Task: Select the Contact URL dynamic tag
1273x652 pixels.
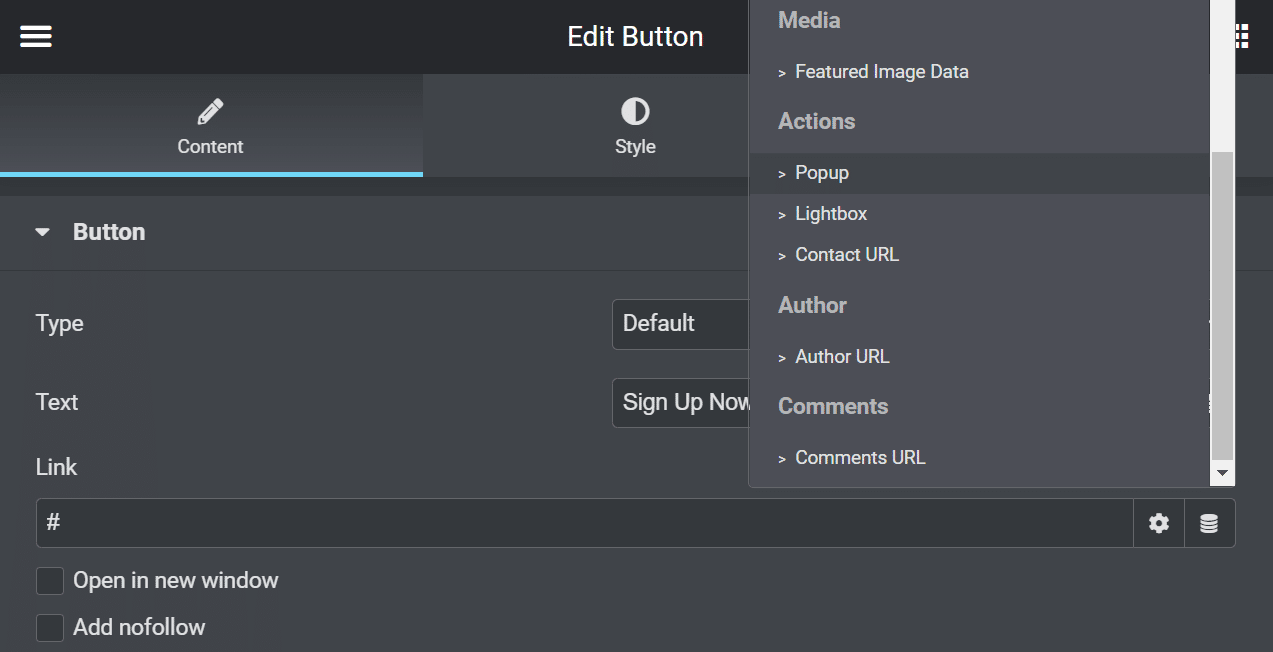Action: click(847, 254)
